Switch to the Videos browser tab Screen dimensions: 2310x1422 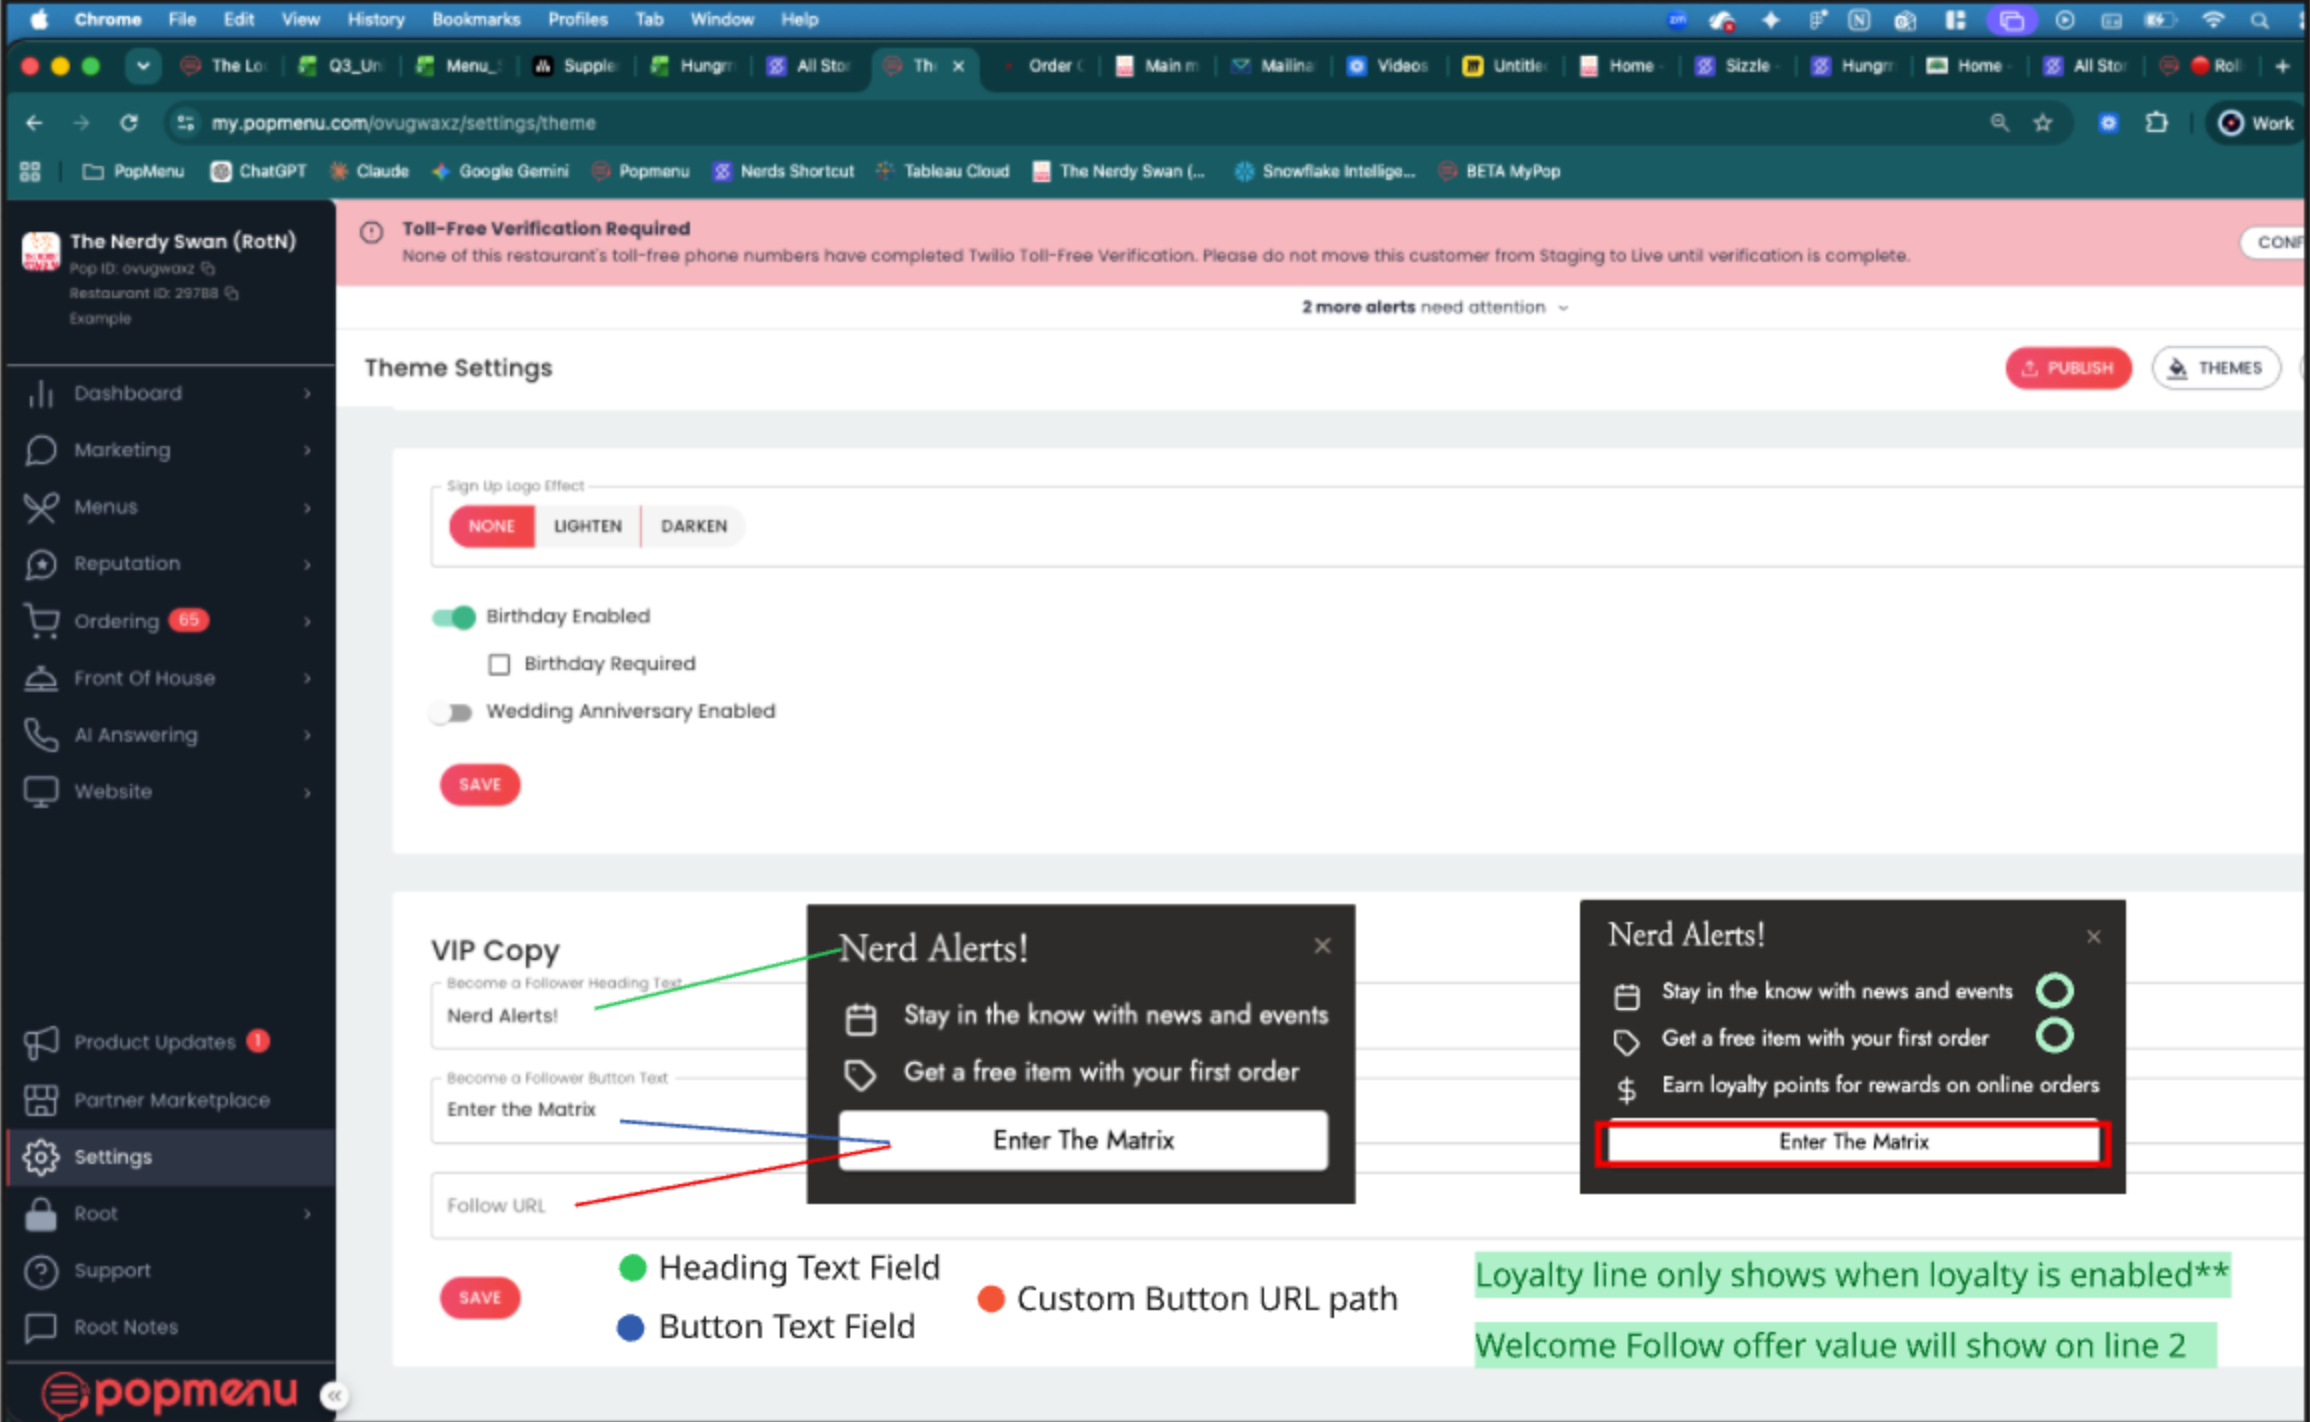coord(1389,66)
